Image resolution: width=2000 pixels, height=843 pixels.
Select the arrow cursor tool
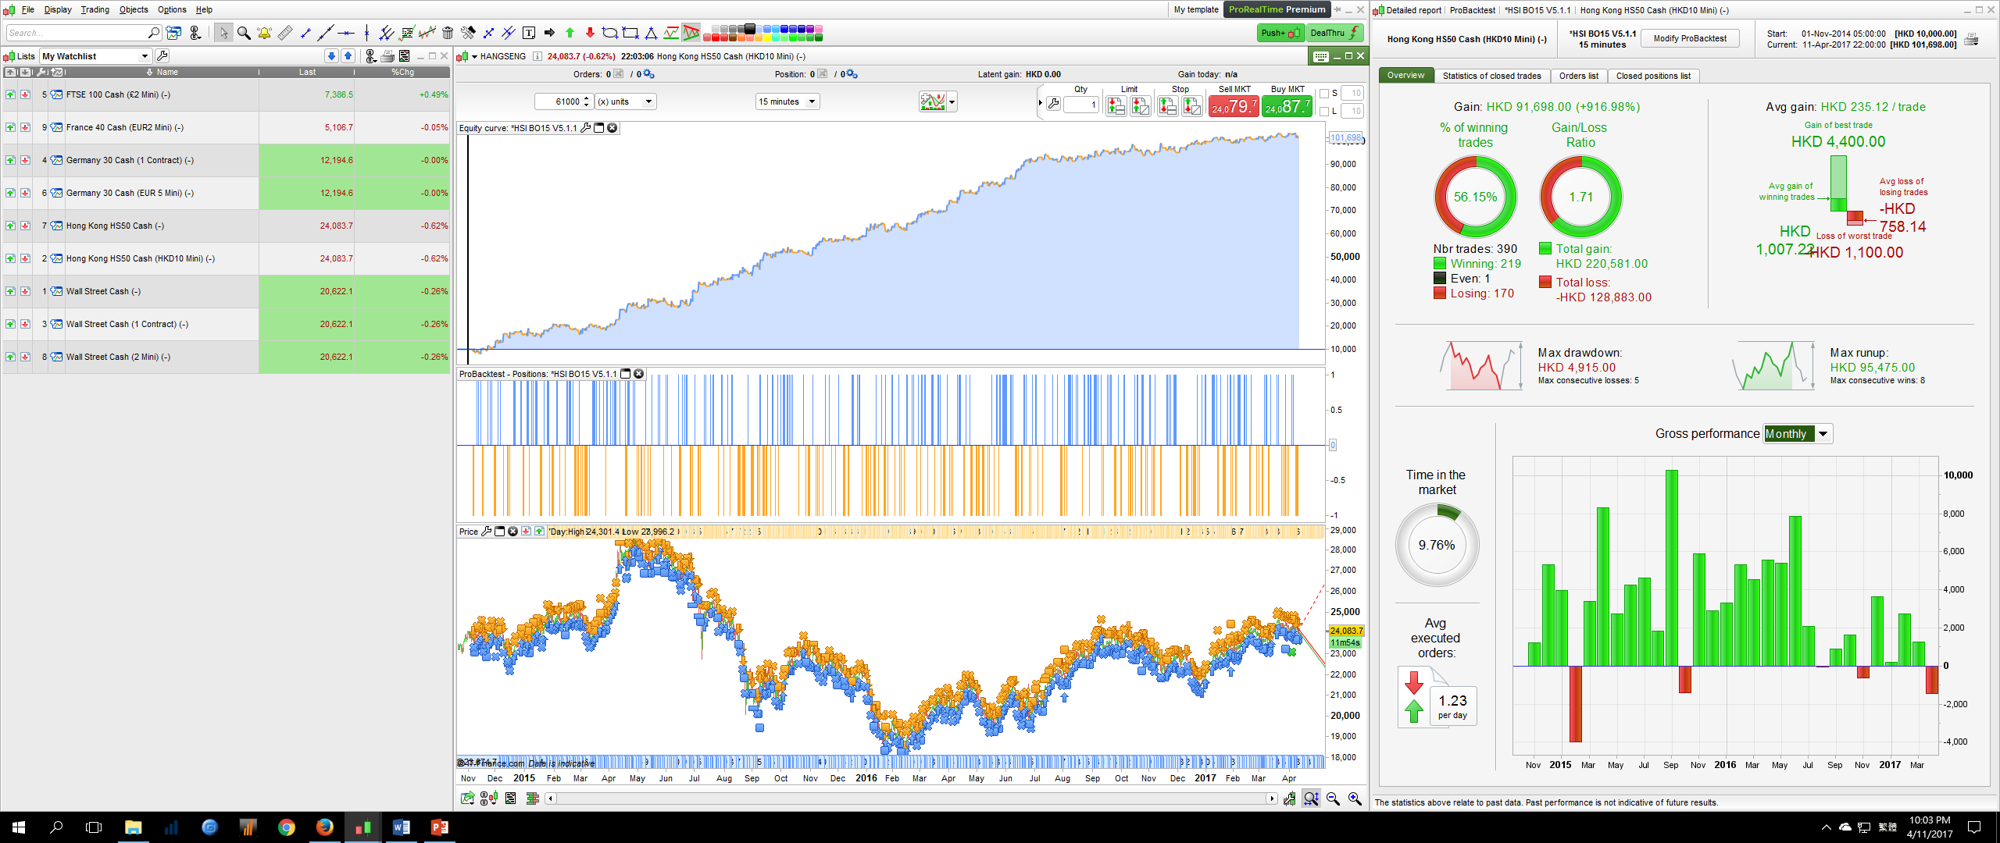point(223,33)
